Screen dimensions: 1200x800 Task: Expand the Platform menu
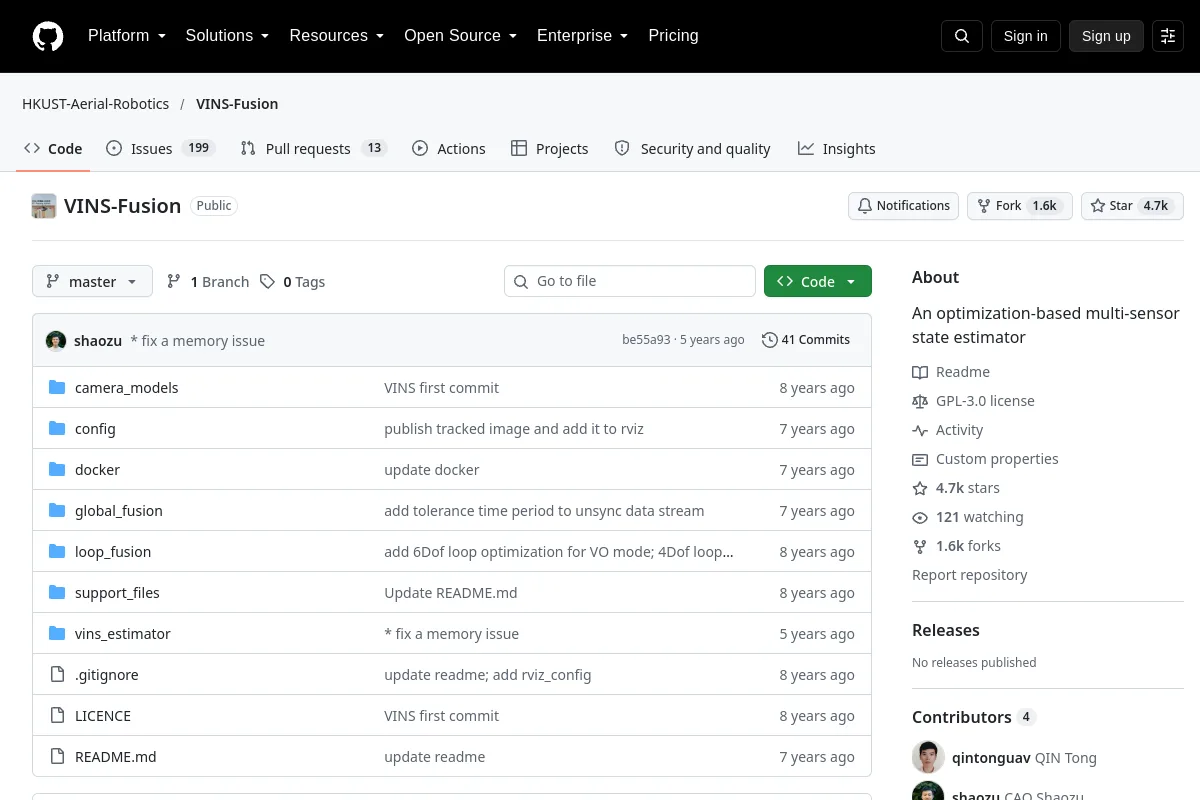pyautogui.click(x=127, y=36)
